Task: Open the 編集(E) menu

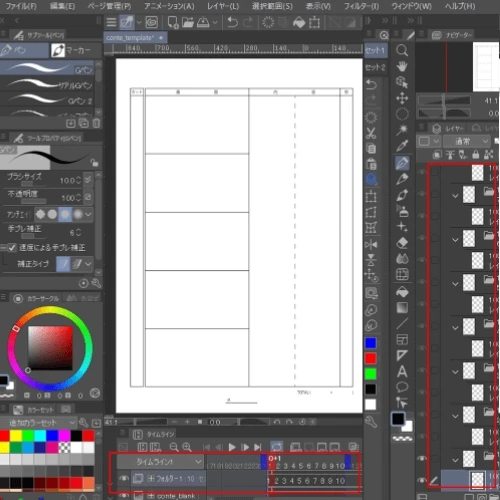Action: [62, 6]
